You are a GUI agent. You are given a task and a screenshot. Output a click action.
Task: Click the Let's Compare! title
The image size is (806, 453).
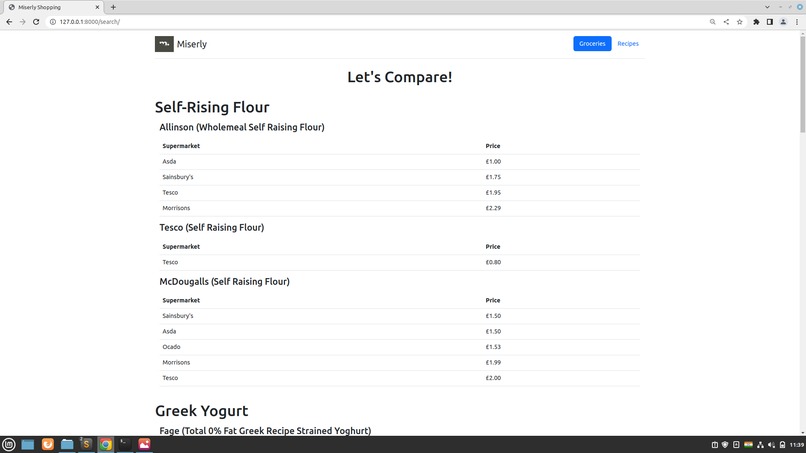coord(399,77)
